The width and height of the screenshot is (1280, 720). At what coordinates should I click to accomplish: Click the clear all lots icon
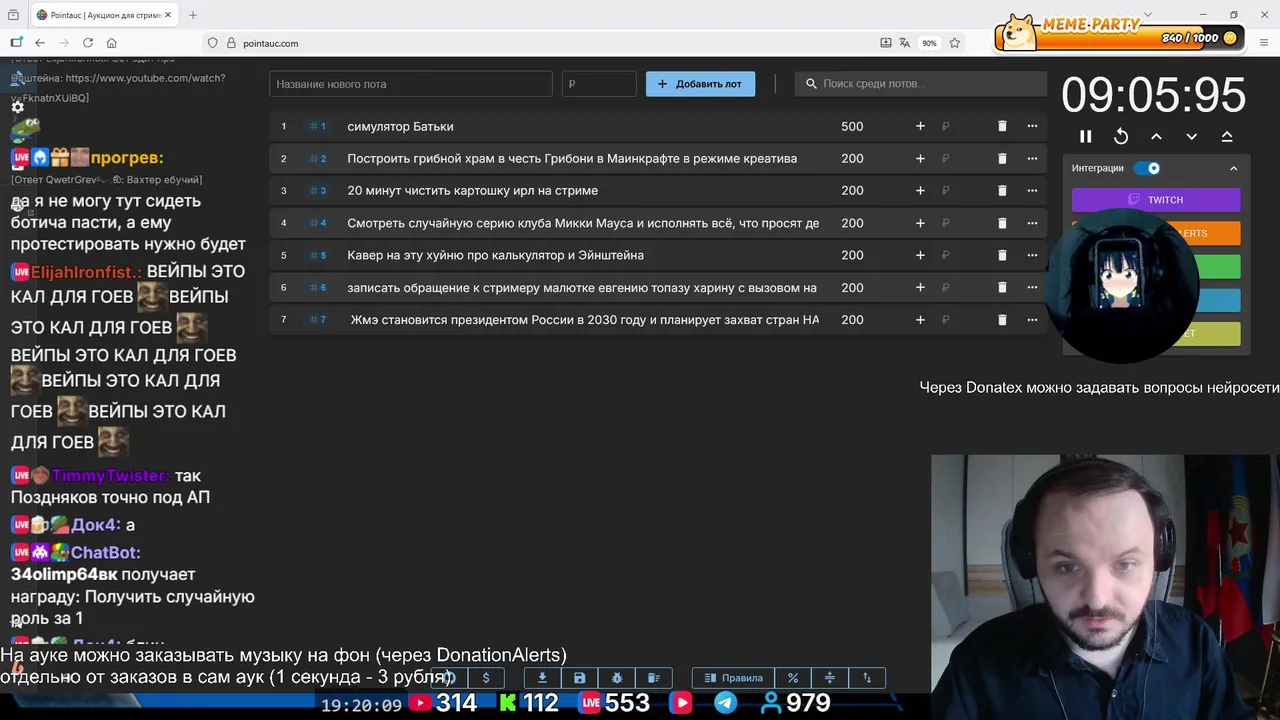click(654, 678)
